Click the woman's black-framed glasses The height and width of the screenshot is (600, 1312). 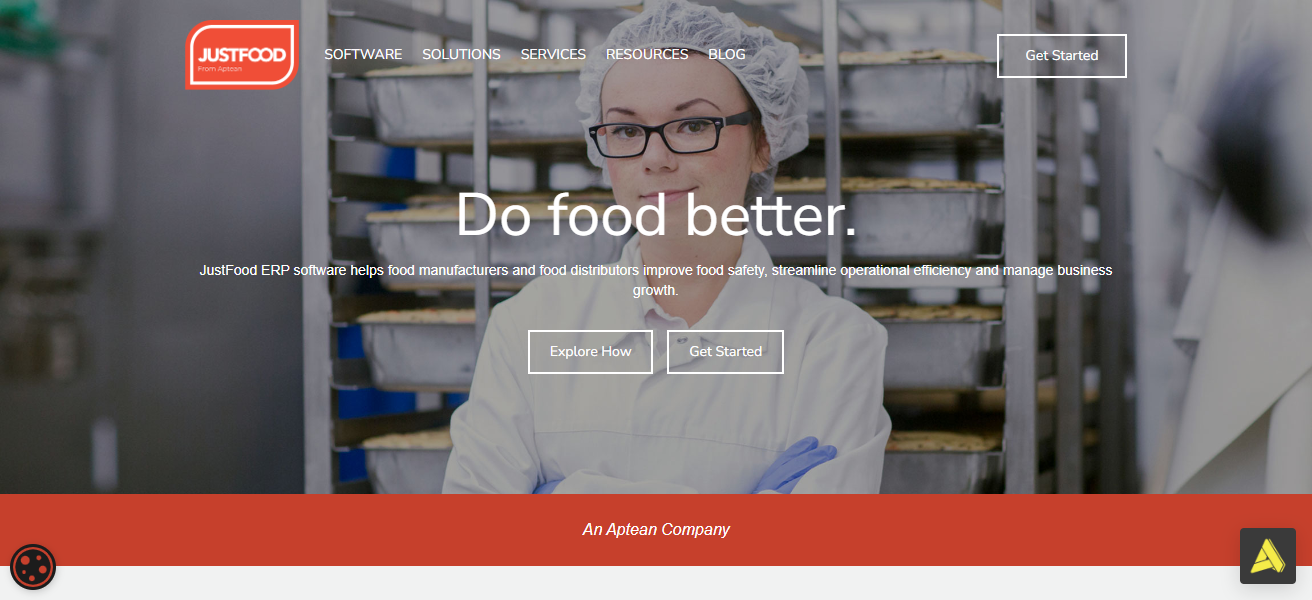click(x=668, y=133)
